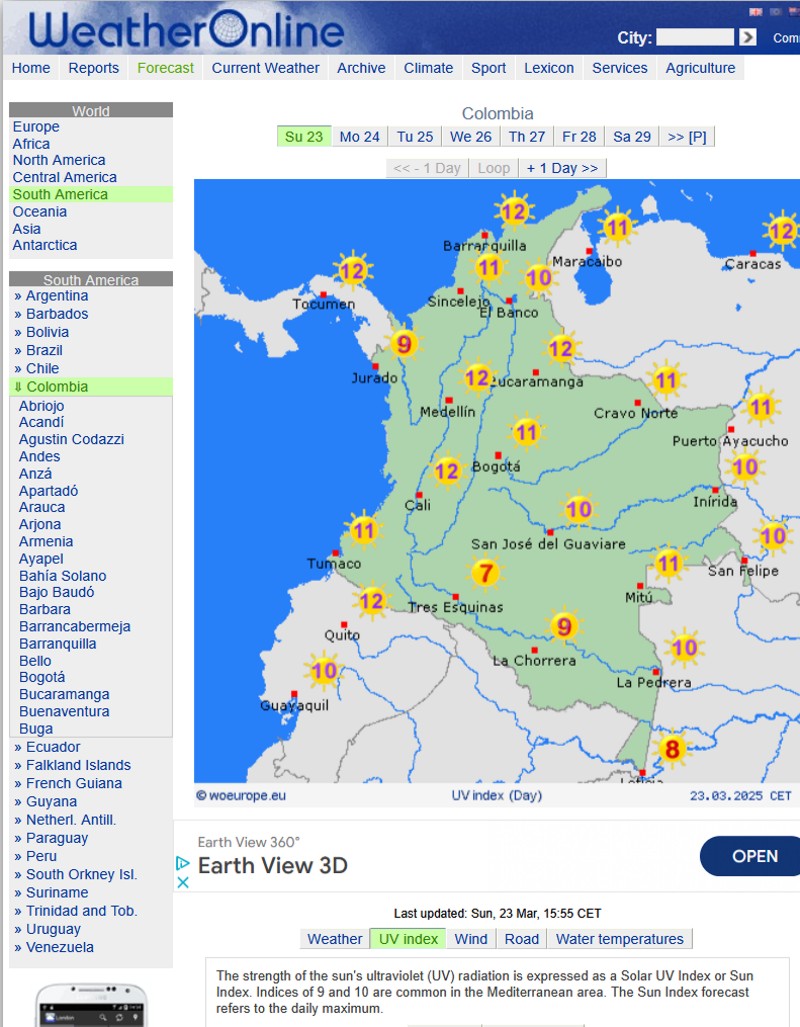800x1027 pixels.
Task: Click the UV 8 sun icon near Leticia
Action: point(672,749)
